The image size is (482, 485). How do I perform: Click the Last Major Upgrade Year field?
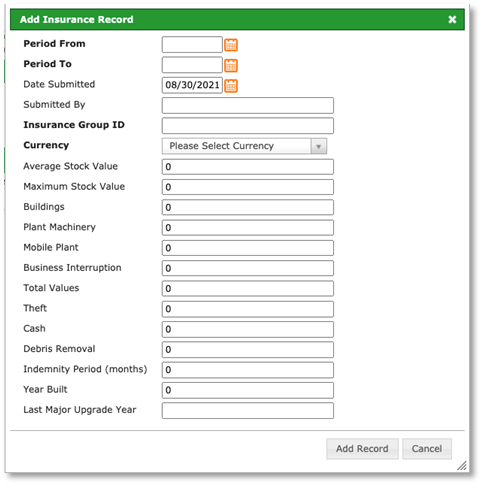click(x=248, y=411)
